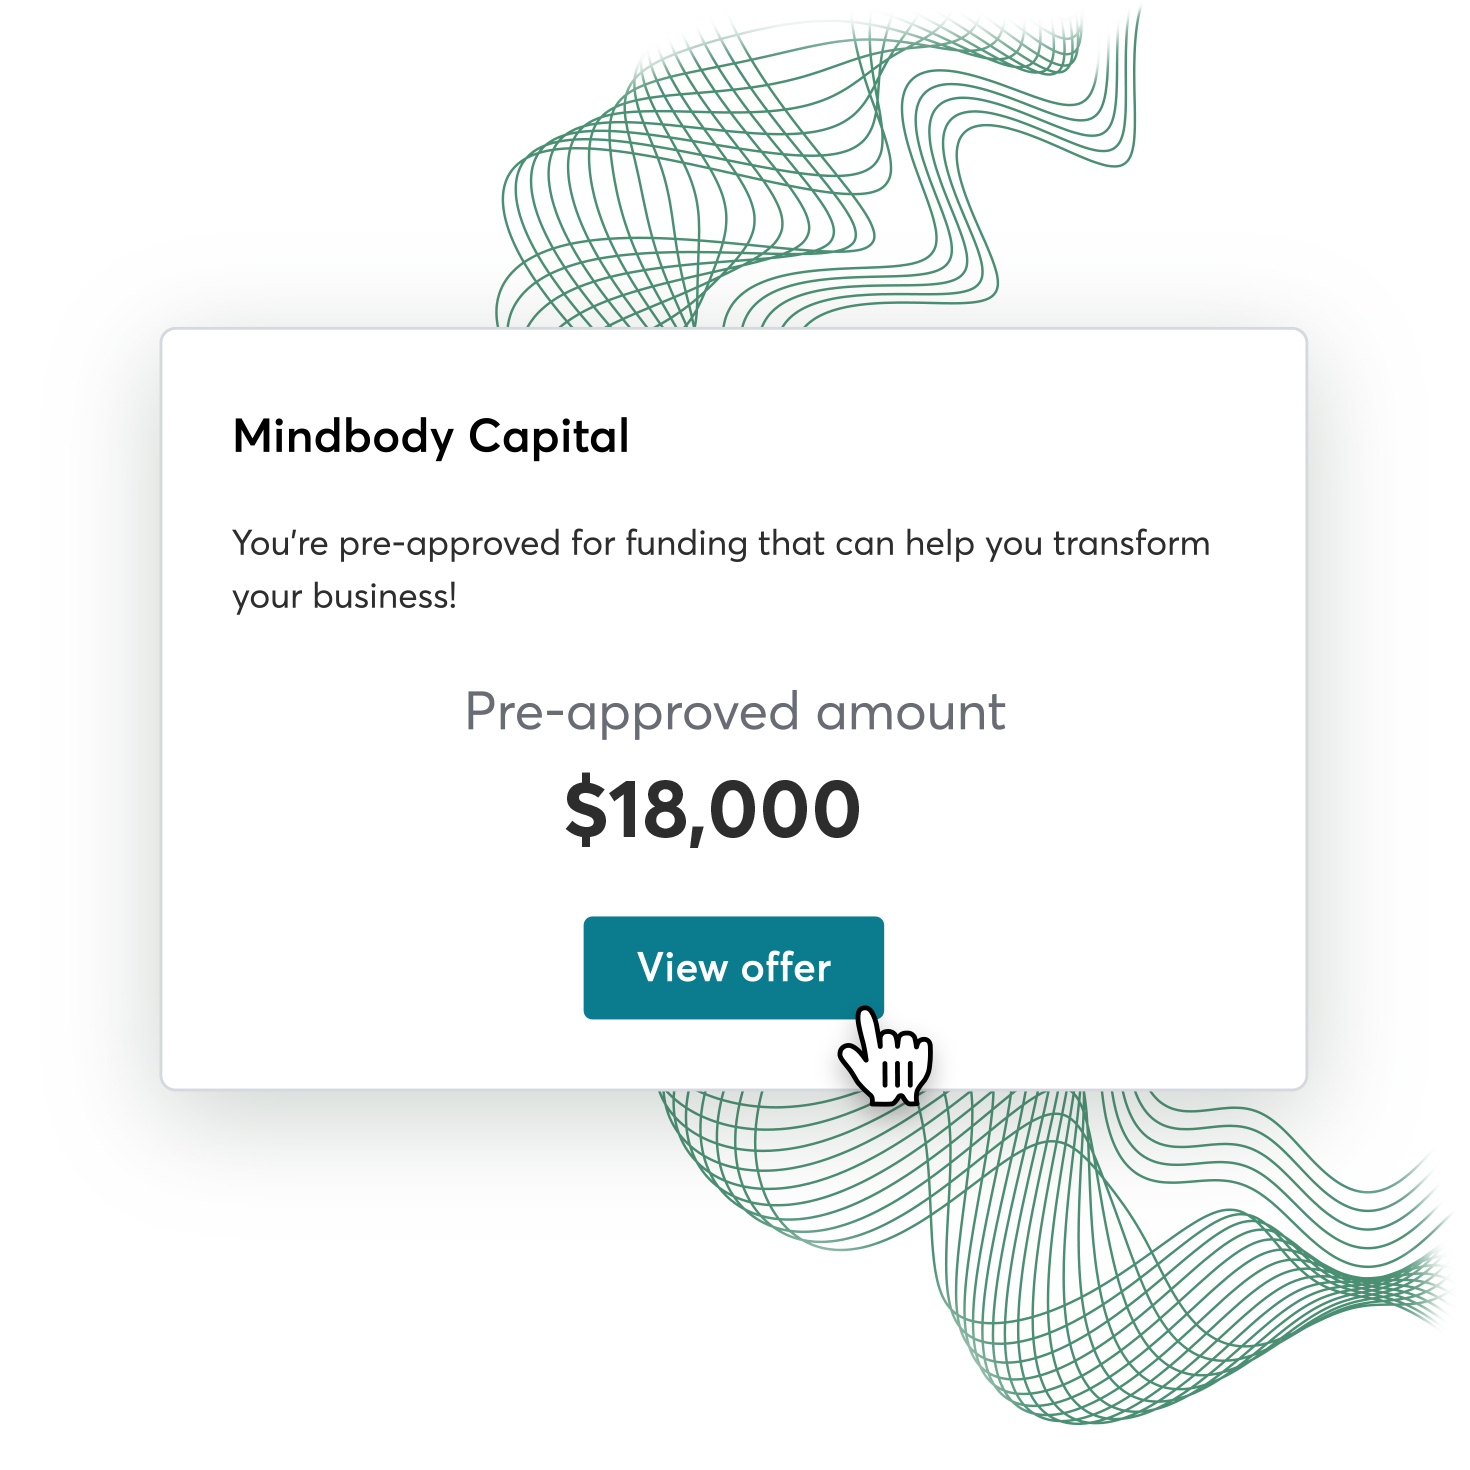Click "You're" at the start of the description
The height and width of the screenshot is (1470, 1470).
pos(280,544)
